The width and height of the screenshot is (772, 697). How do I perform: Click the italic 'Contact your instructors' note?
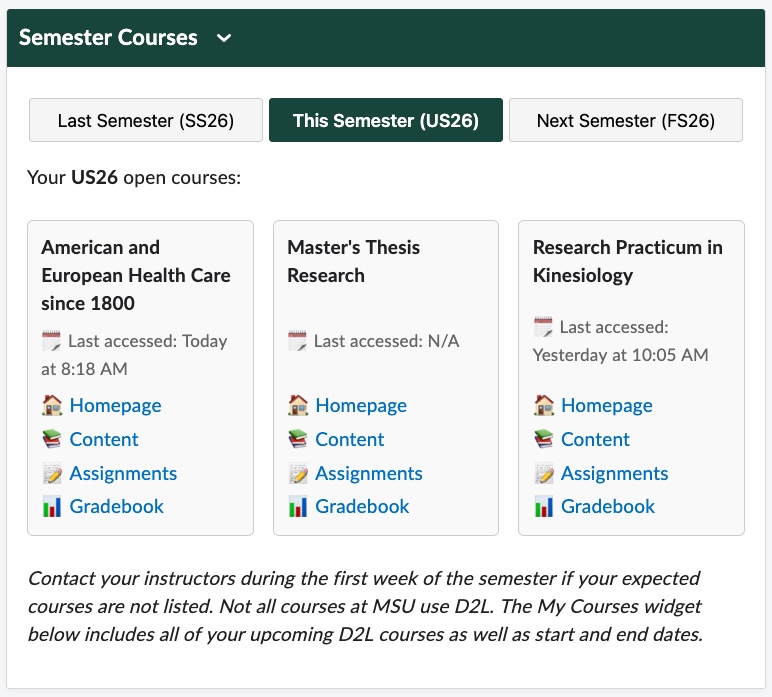[365, 606]
